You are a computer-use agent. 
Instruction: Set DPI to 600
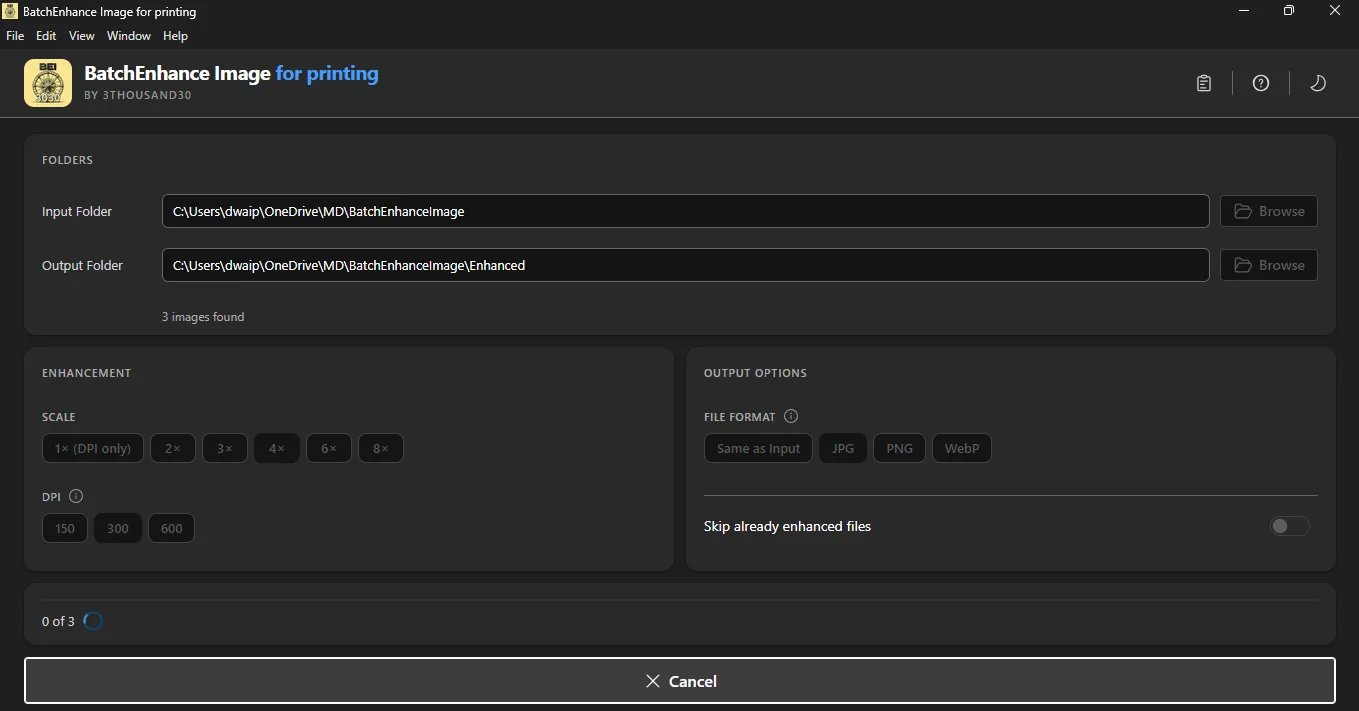coord(171,528)
